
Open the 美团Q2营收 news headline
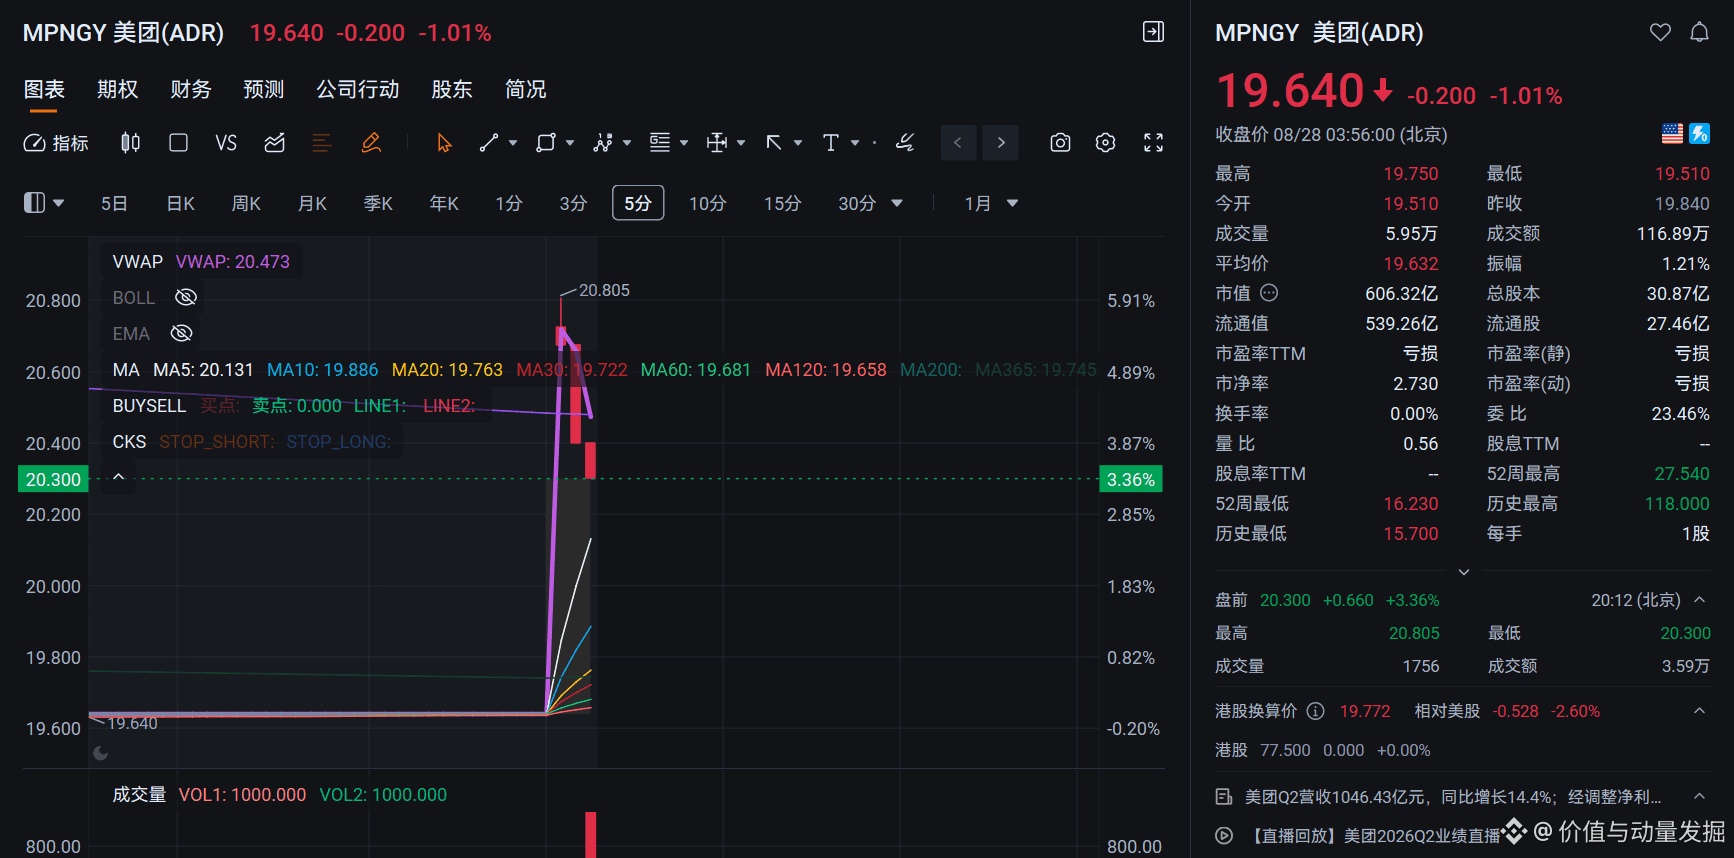pos(1452,796)
